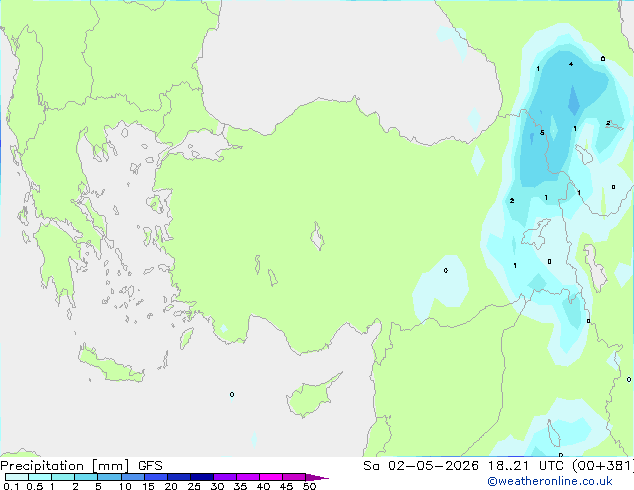
Task: Choose the 10–15 mm legend swatch
Action: point(132,477)
